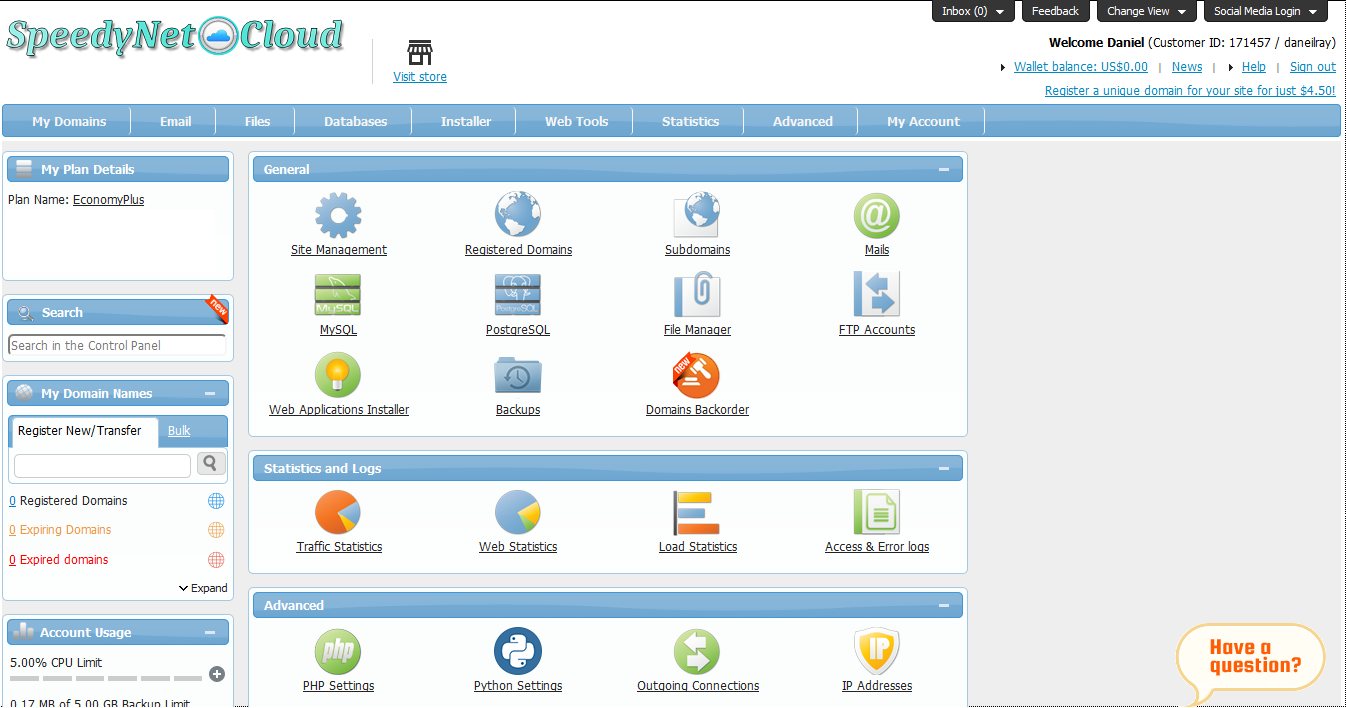Open the Social Media Login dropdown
The image size is (1346, 708).
(1265, 11)
